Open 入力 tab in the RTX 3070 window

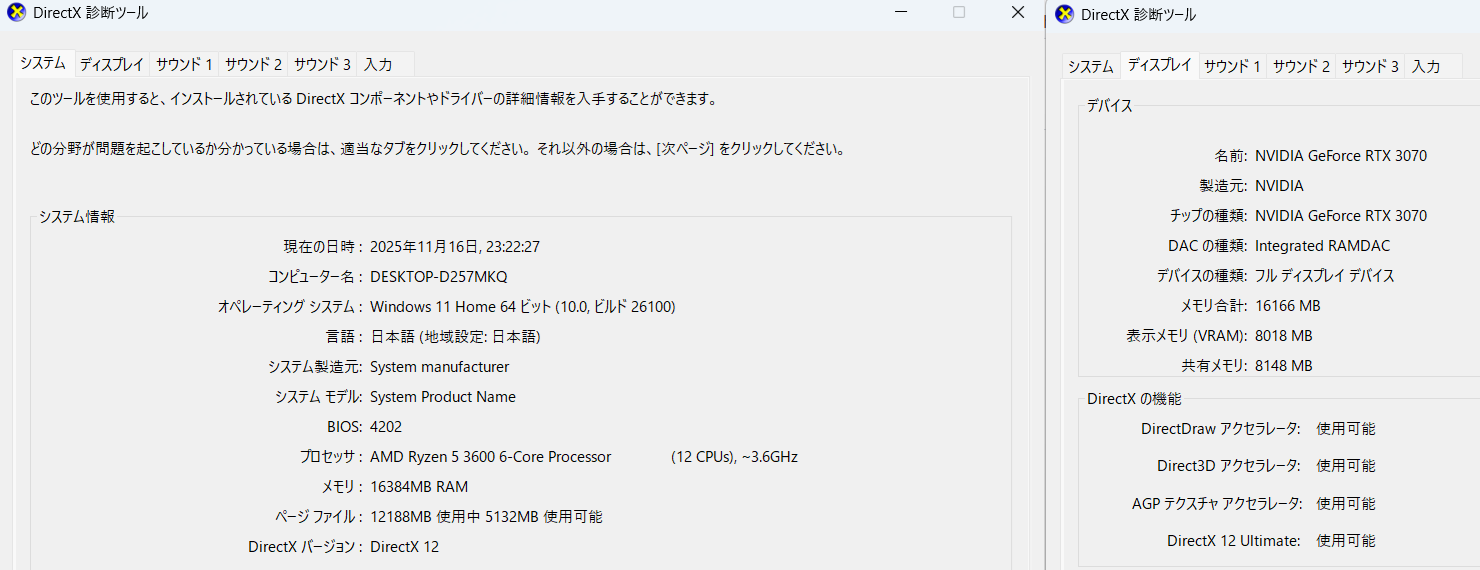[1426, 66]
